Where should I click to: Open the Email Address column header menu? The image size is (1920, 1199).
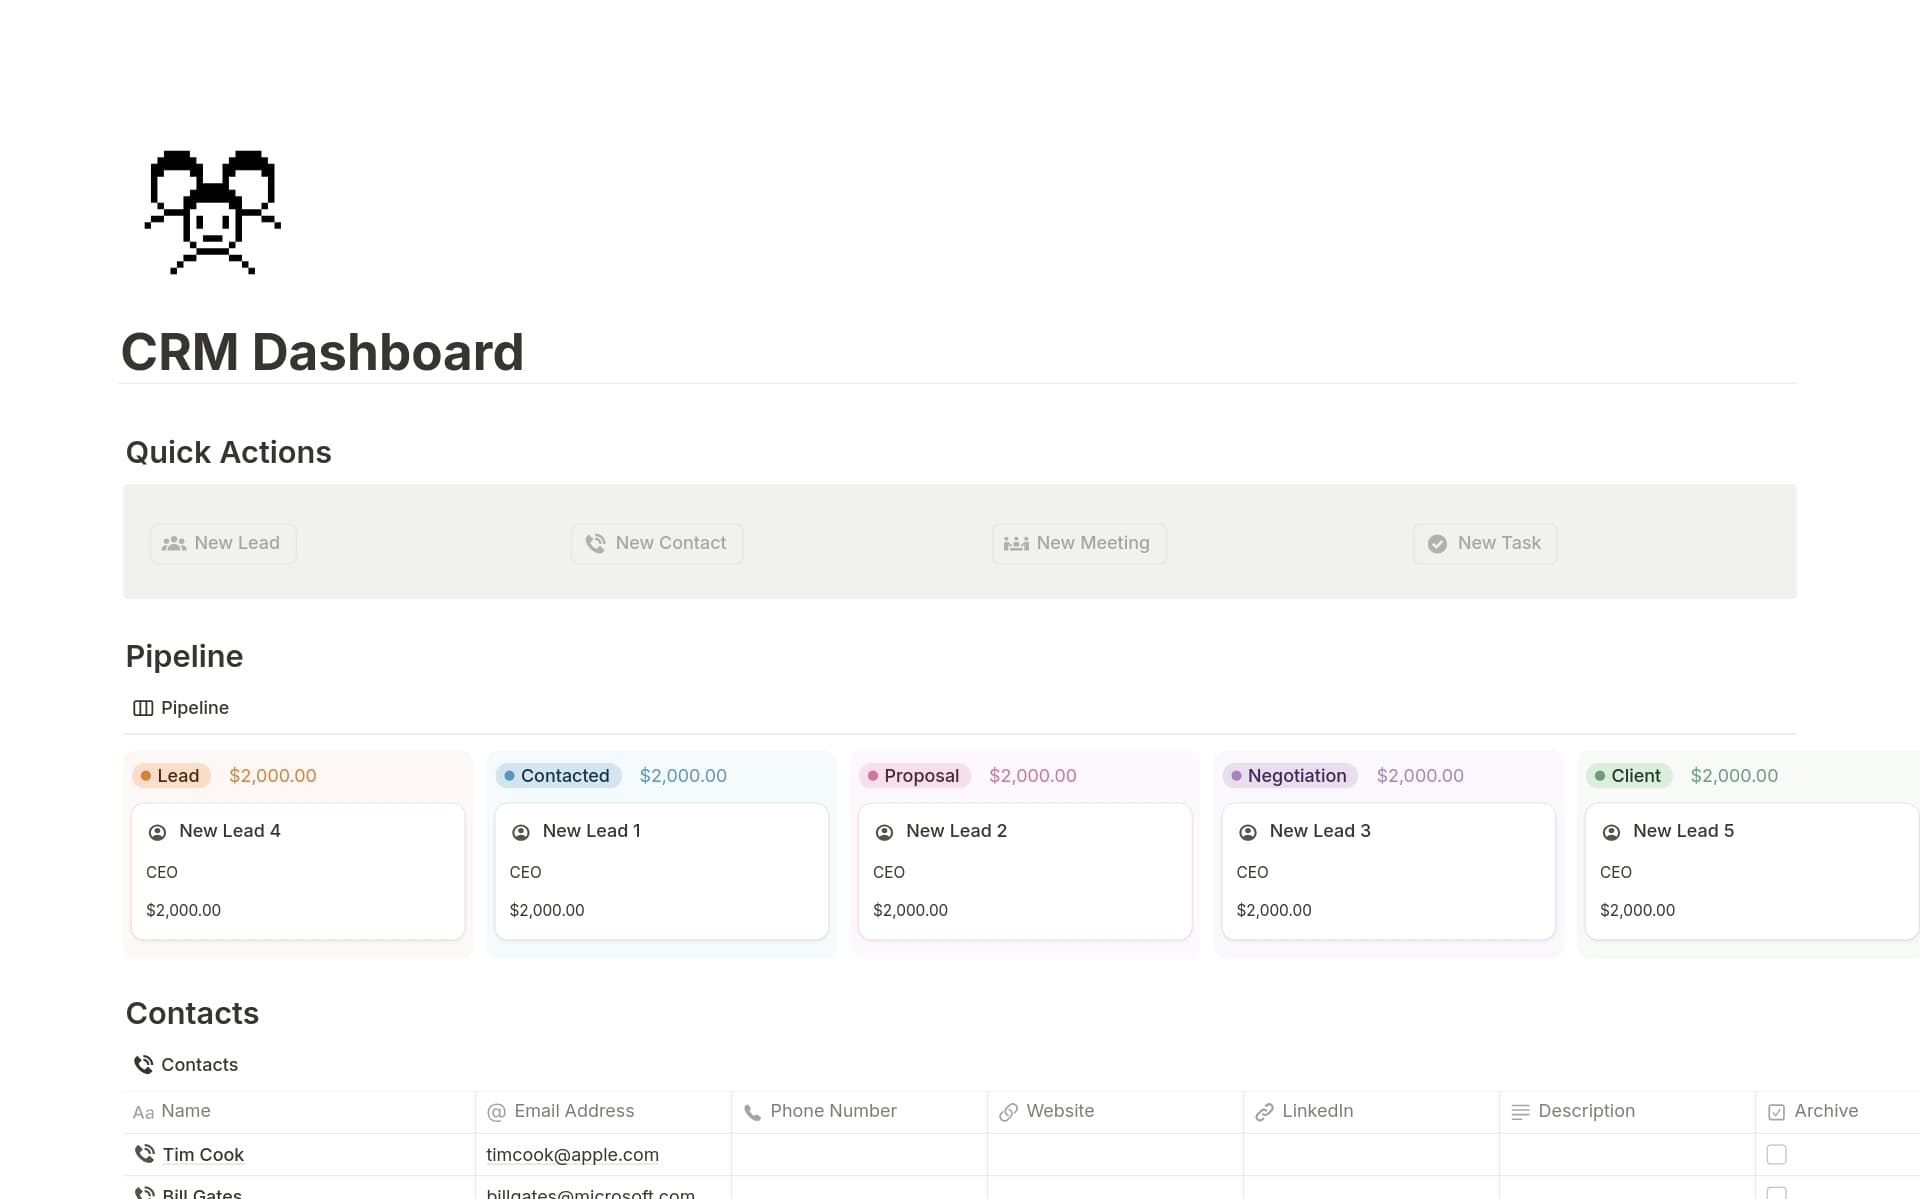(603, 1112)
